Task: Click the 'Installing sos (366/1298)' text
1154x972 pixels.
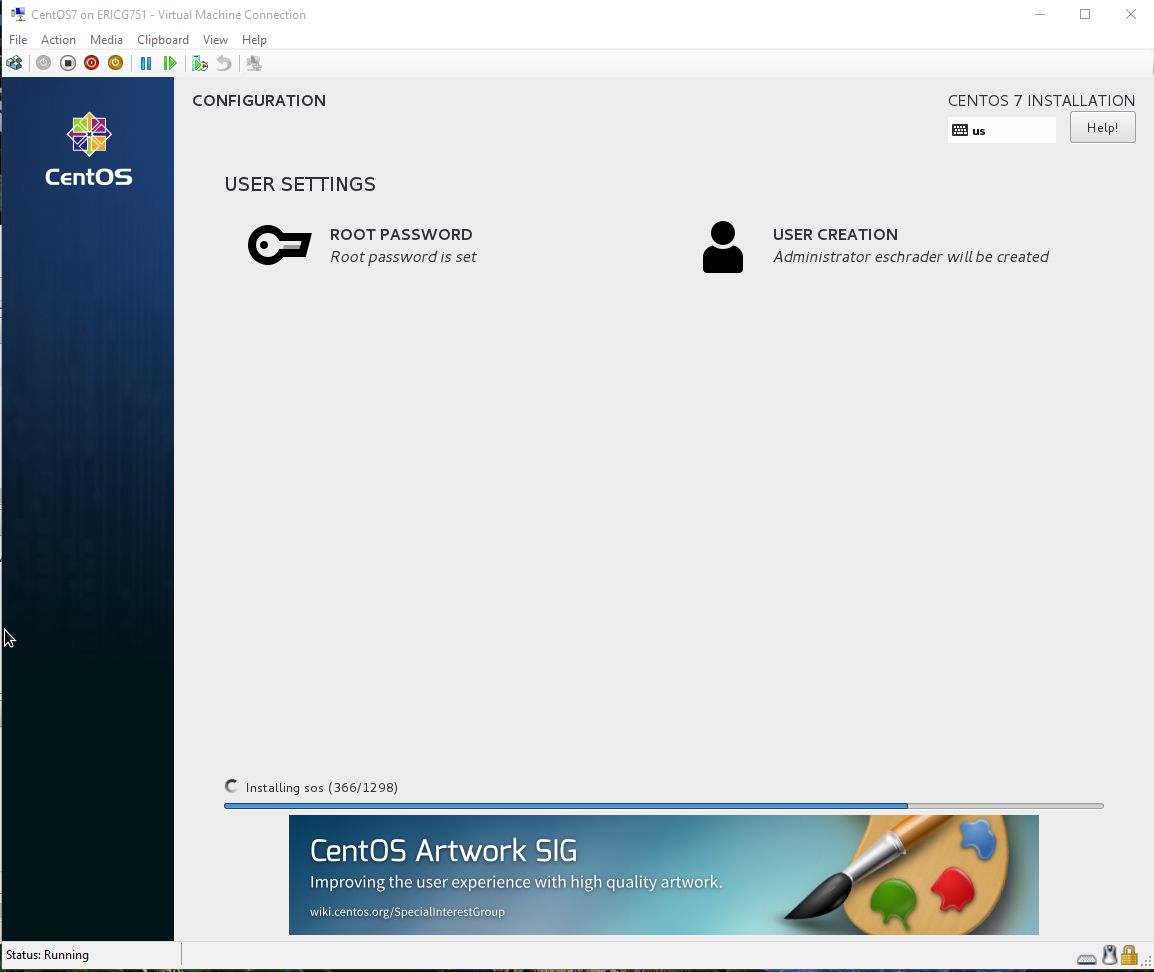Action: (322, 787)
